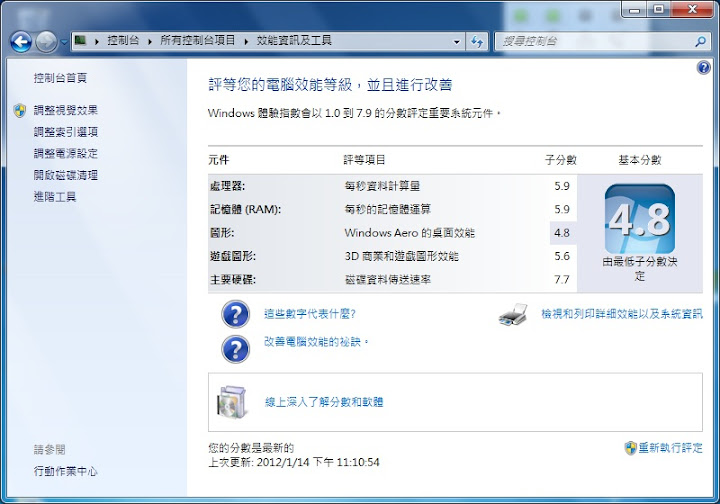720x504 pixels.
Task: Open 調整視覺效果 link
Action: (66, 110)
